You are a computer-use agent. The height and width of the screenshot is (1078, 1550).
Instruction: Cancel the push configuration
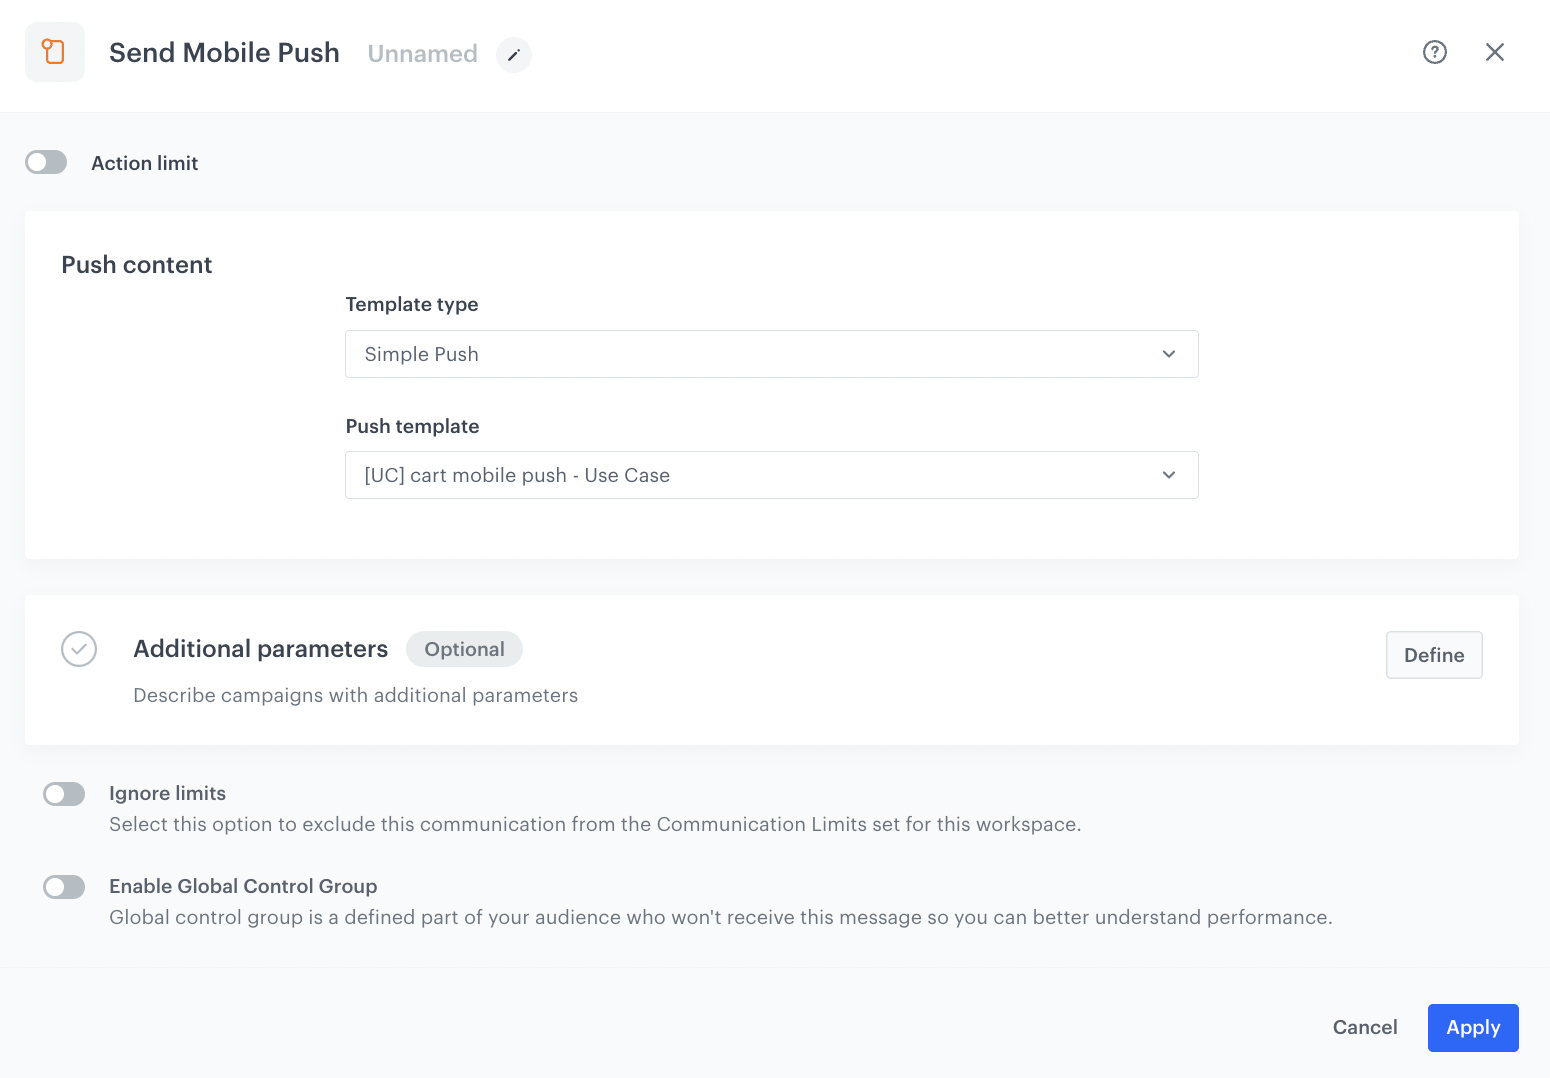click(1364, 1027)
